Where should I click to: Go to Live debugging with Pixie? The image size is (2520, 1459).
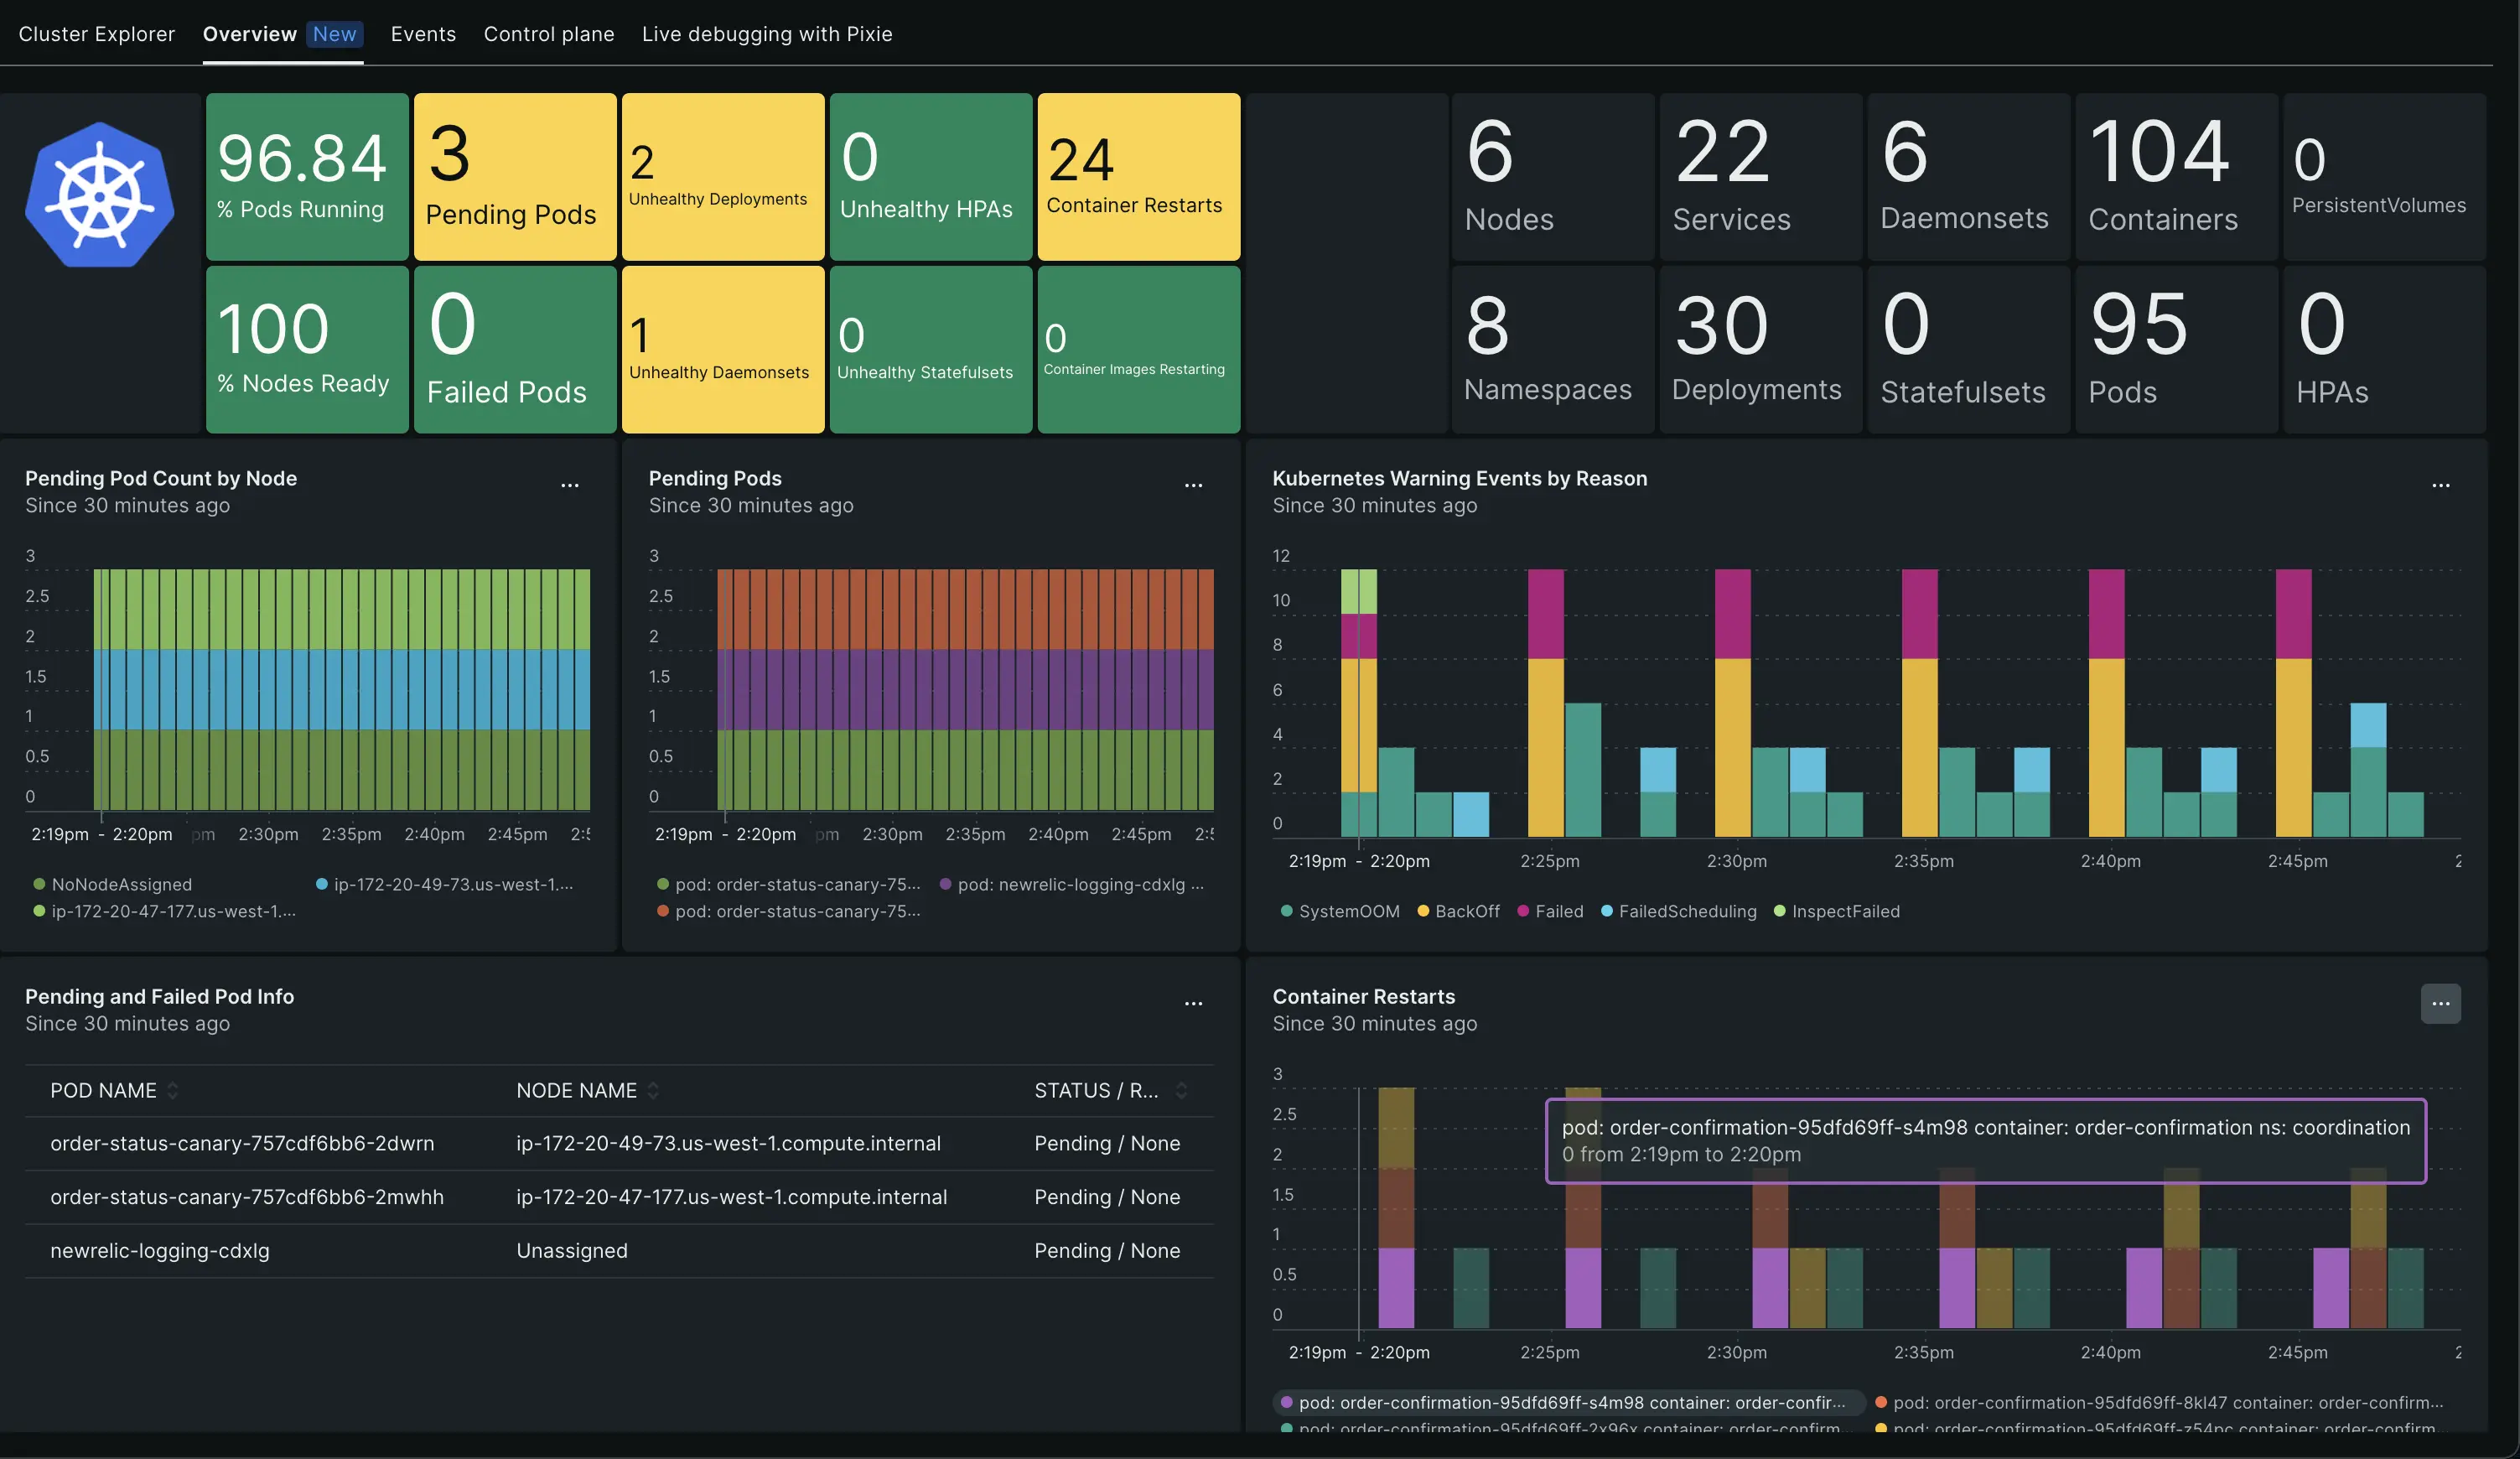[x=767, y=33]
